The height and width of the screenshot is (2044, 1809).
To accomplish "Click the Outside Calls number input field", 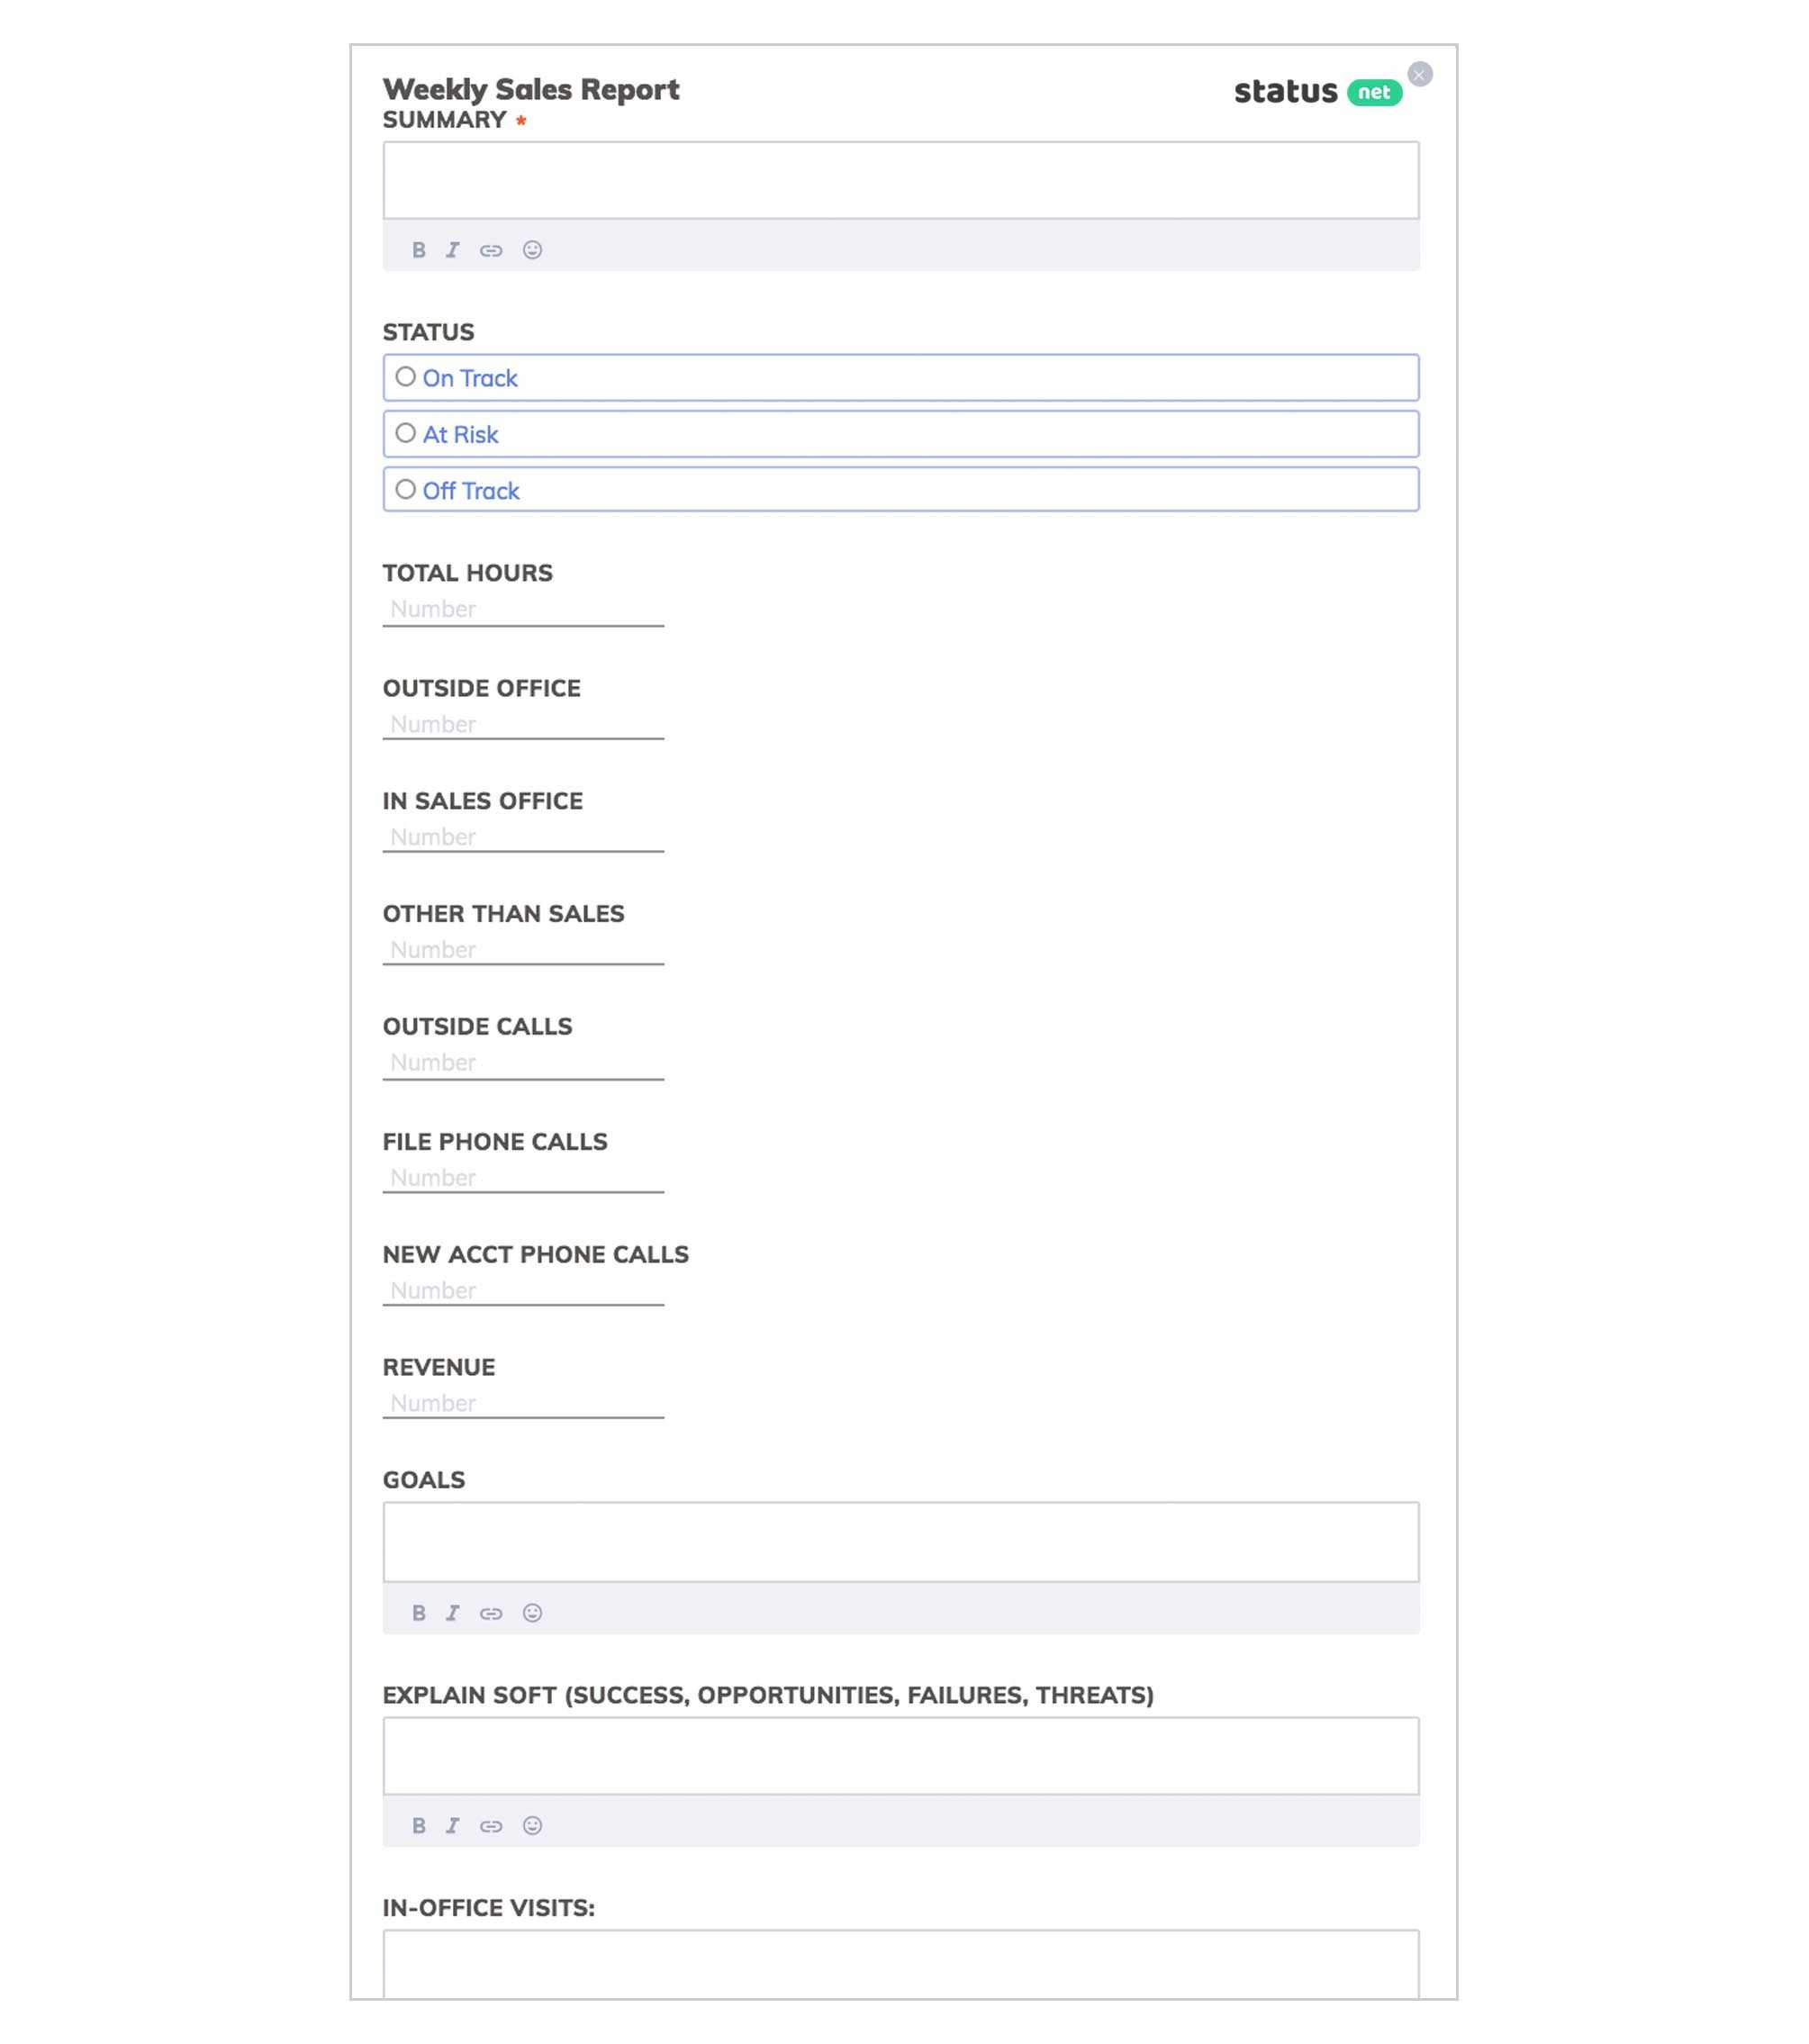I will 524,1062.
